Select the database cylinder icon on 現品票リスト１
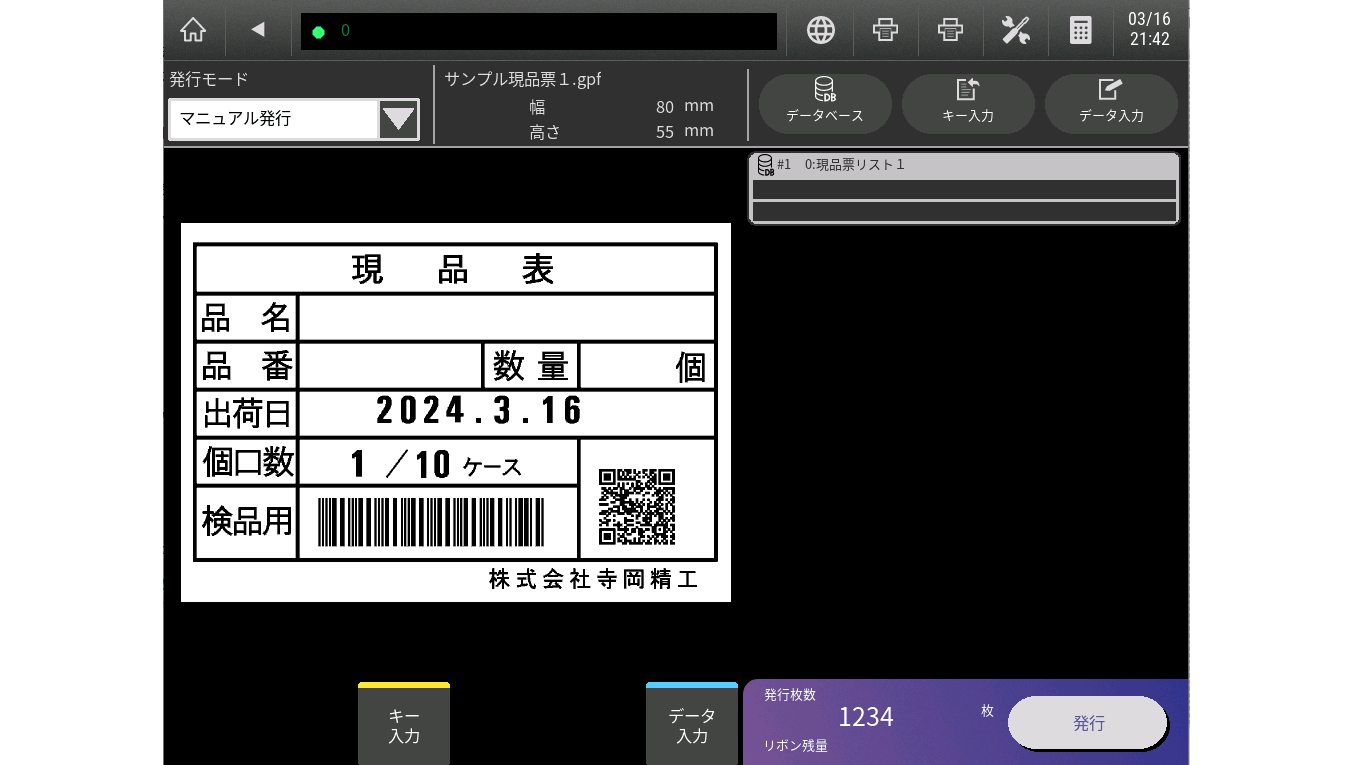The image size is (1353, 765). [x=765, y=164]
